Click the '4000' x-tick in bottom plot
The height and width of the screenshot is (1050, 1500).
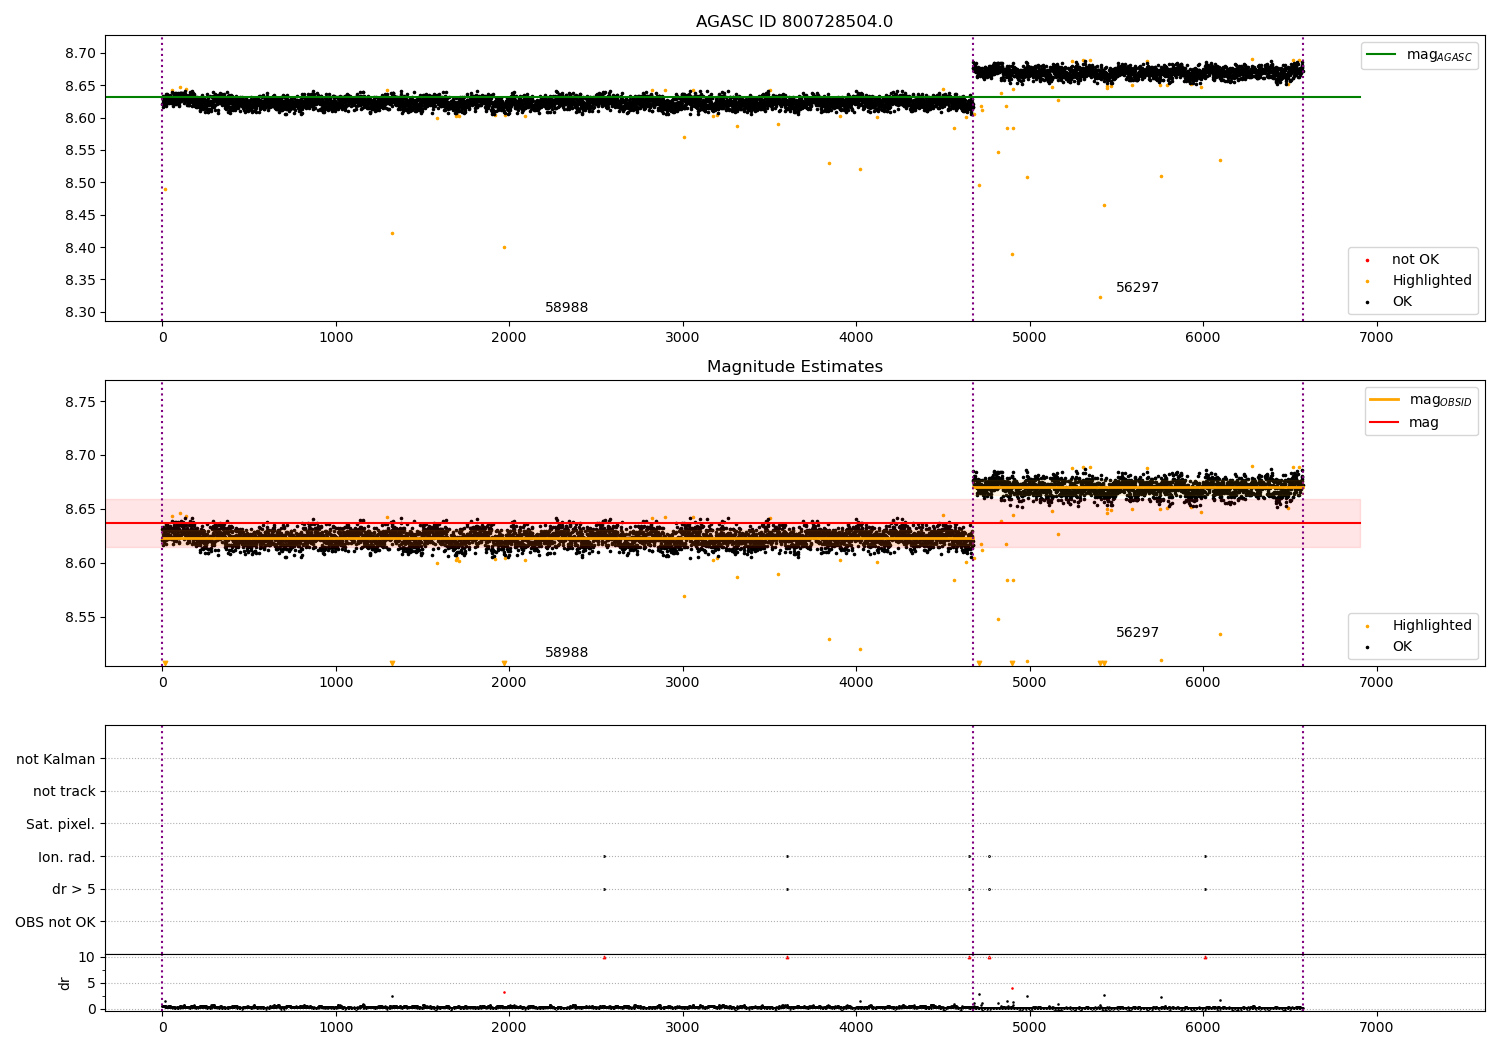pyautogui.click(x=856, y=1028)
